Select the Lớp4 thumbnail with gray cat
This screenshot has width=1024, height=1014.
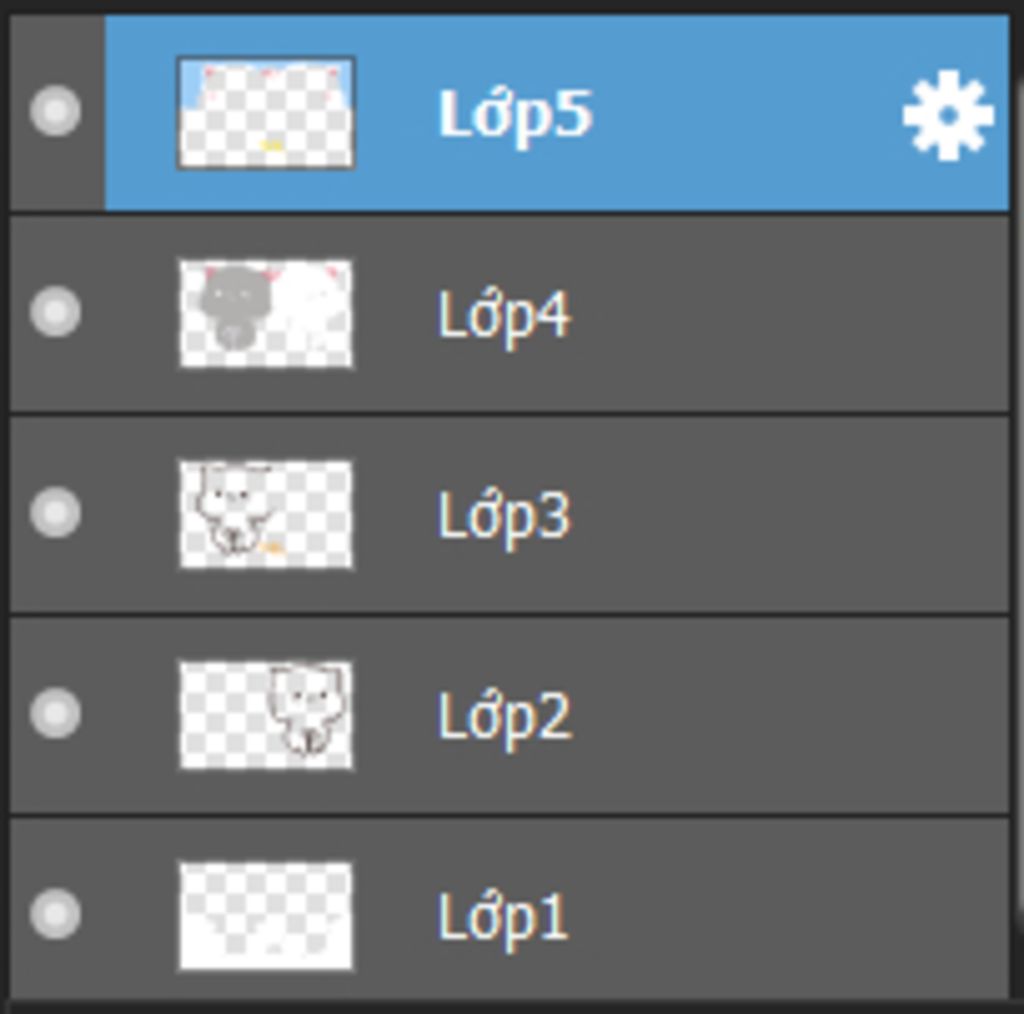coord(266,314)
